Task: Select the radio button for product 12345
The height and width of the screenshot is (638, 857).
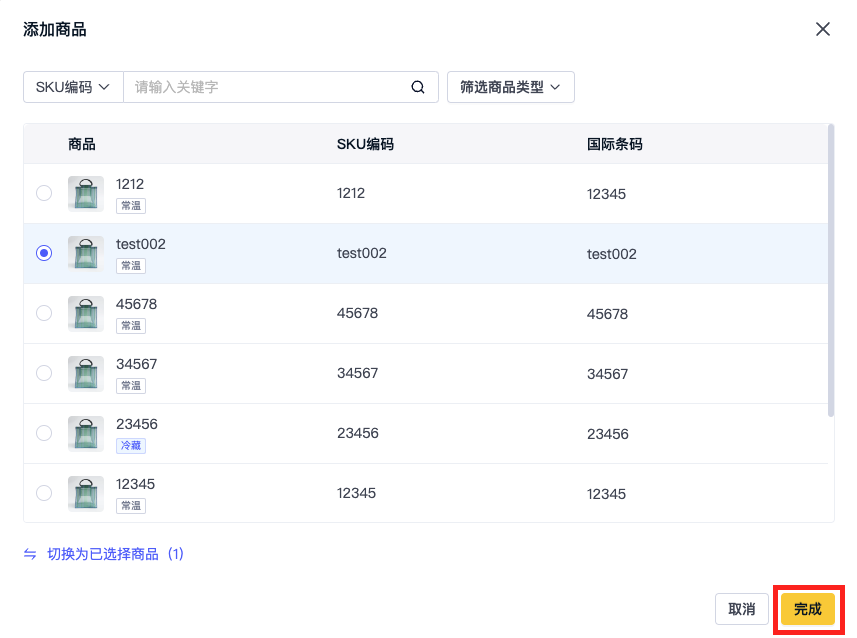Action: tap(44, 493)
